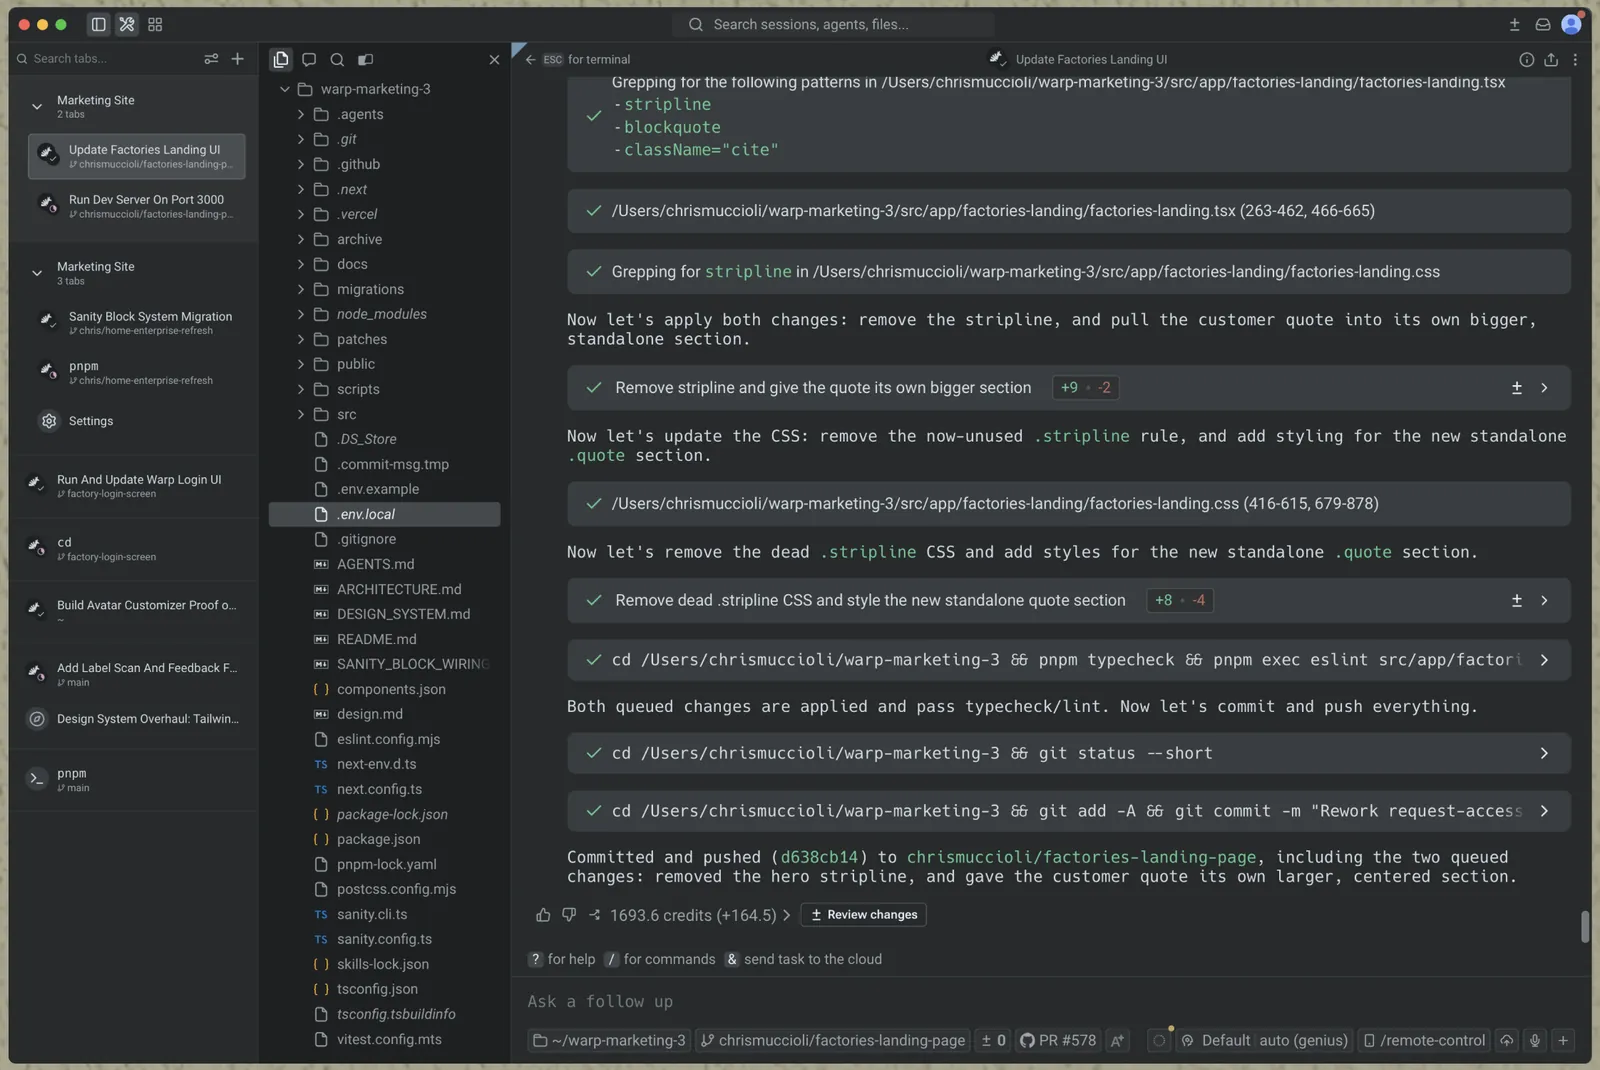This screenshot has width=1600, height=1070.
Task: Click the /remote-control chip
Action: [x=1424, y=1040]
